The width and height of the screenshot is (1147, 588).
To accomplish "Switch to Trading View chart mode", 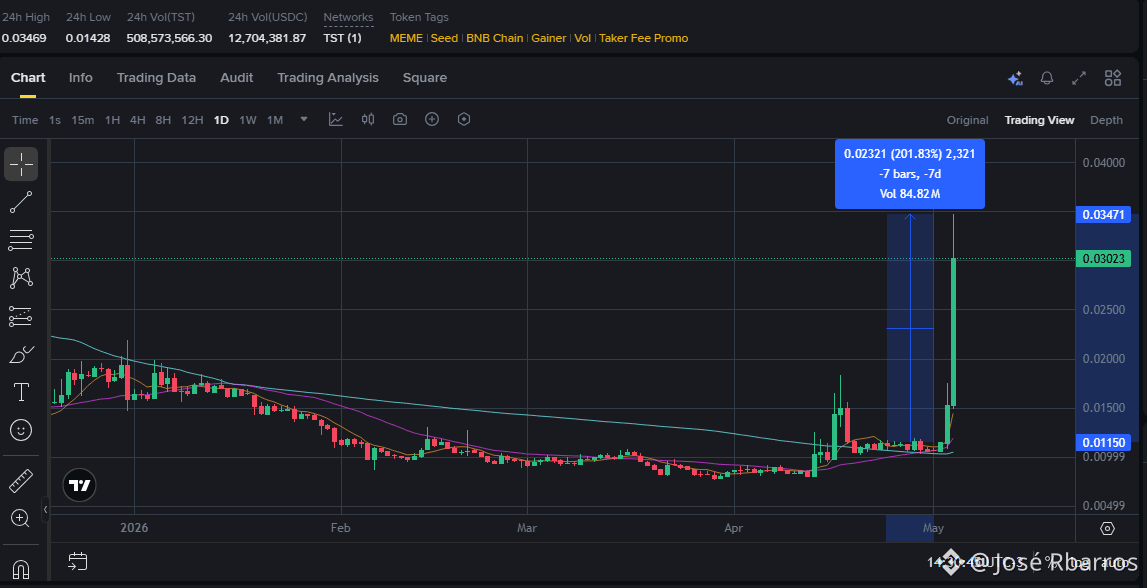I will pyautogui.click(x=1039, y=120).
